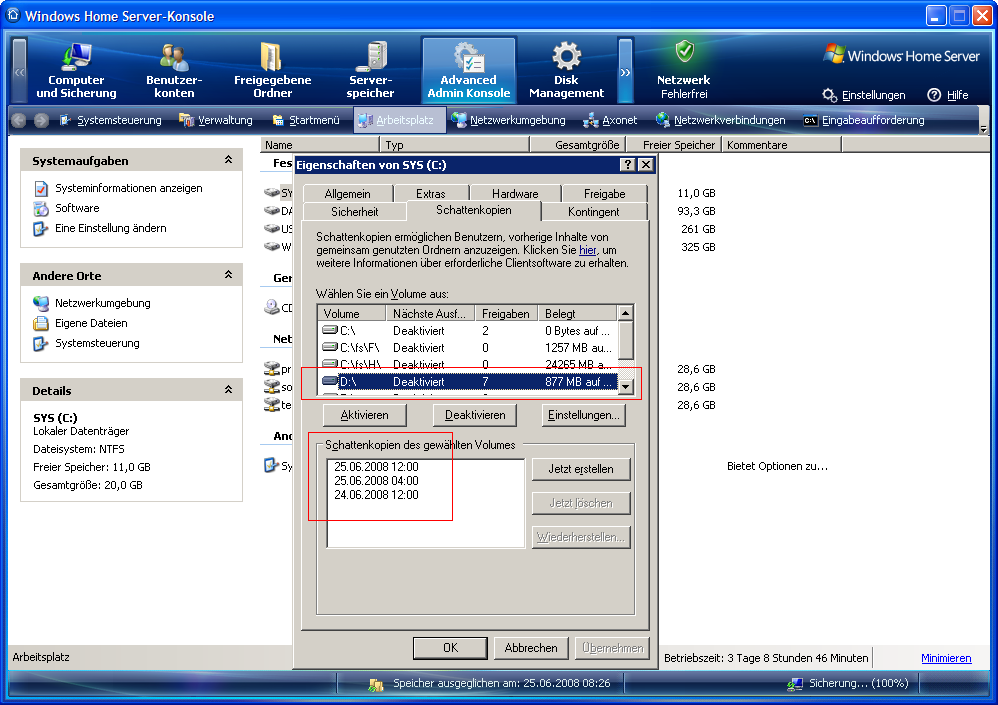Follow the 'hier' hyperlink
This screenshot has height=705, width=998.
(x=587, y=250)
